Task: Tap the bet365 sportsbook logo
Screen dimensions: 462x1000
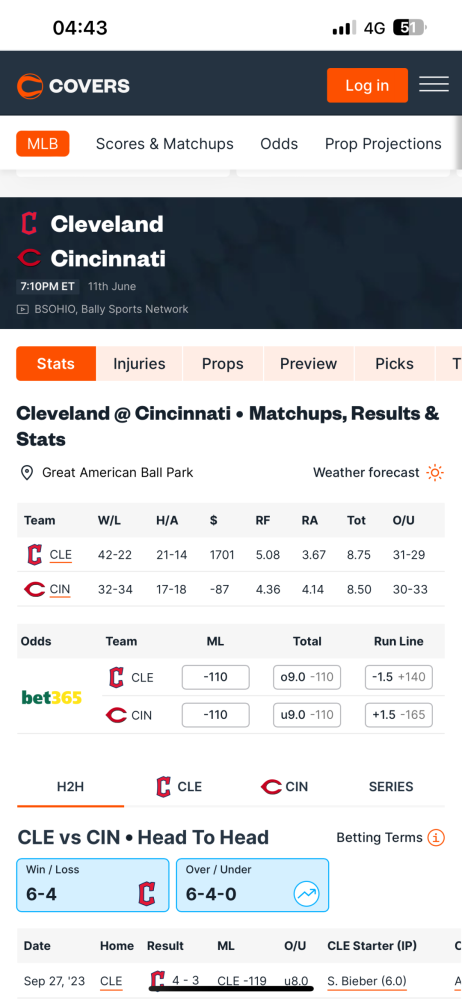Action: (52, 697)
